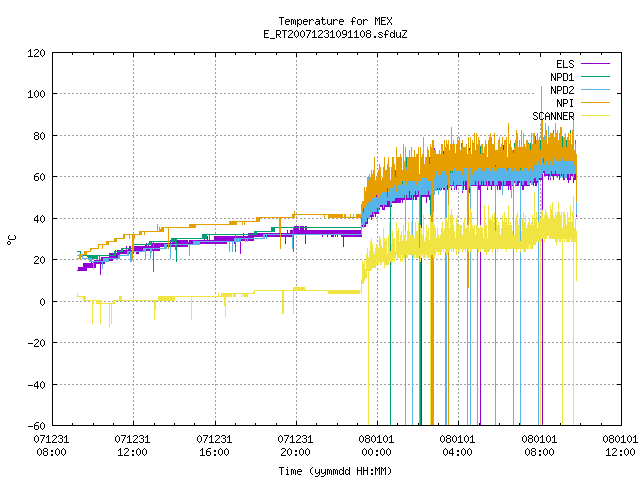The width and height of the screenshot is (640, 480).
Task: Click the y-axis label -60
Action: pyautogui.click(x=36, y=426)
